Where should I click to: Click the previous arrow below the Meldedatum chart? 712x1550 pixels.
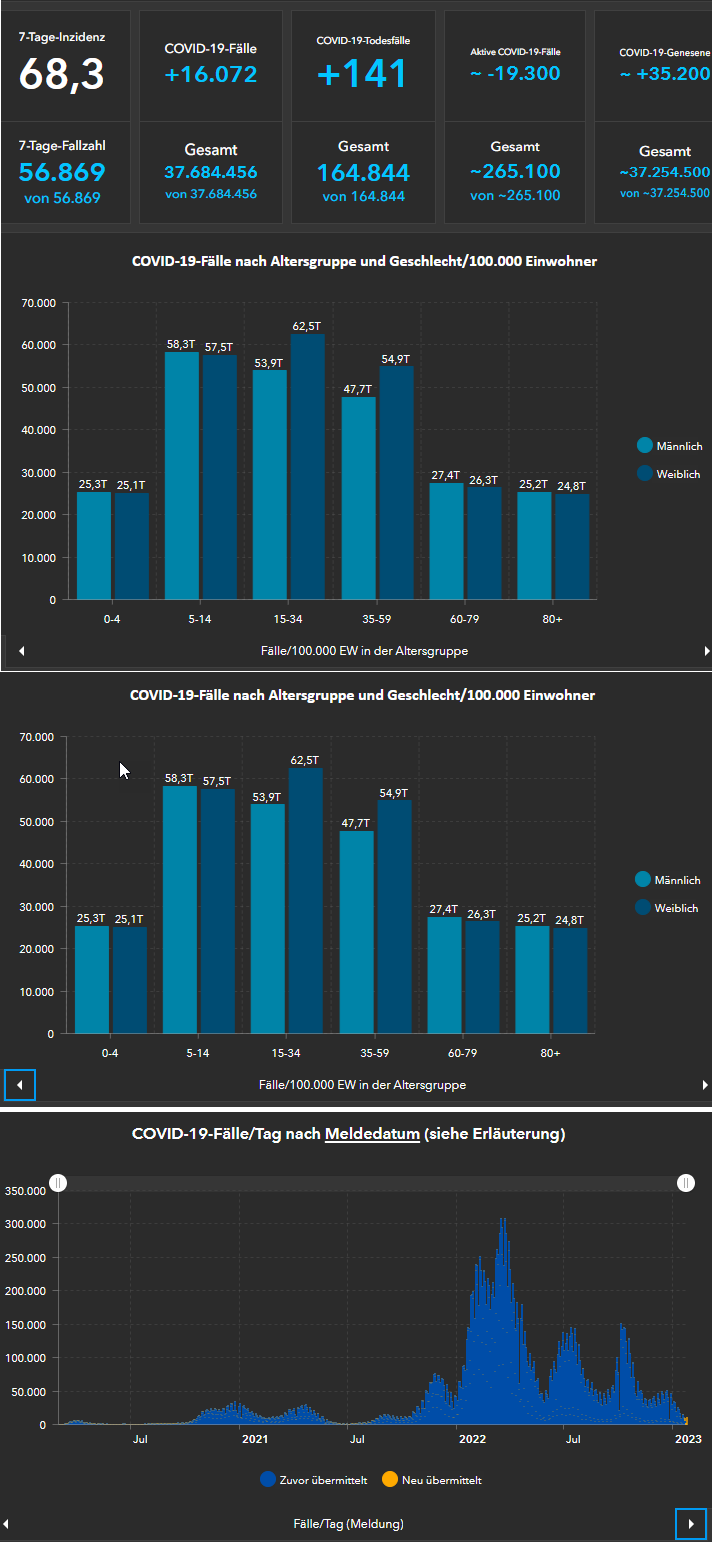coord(7,1524)
